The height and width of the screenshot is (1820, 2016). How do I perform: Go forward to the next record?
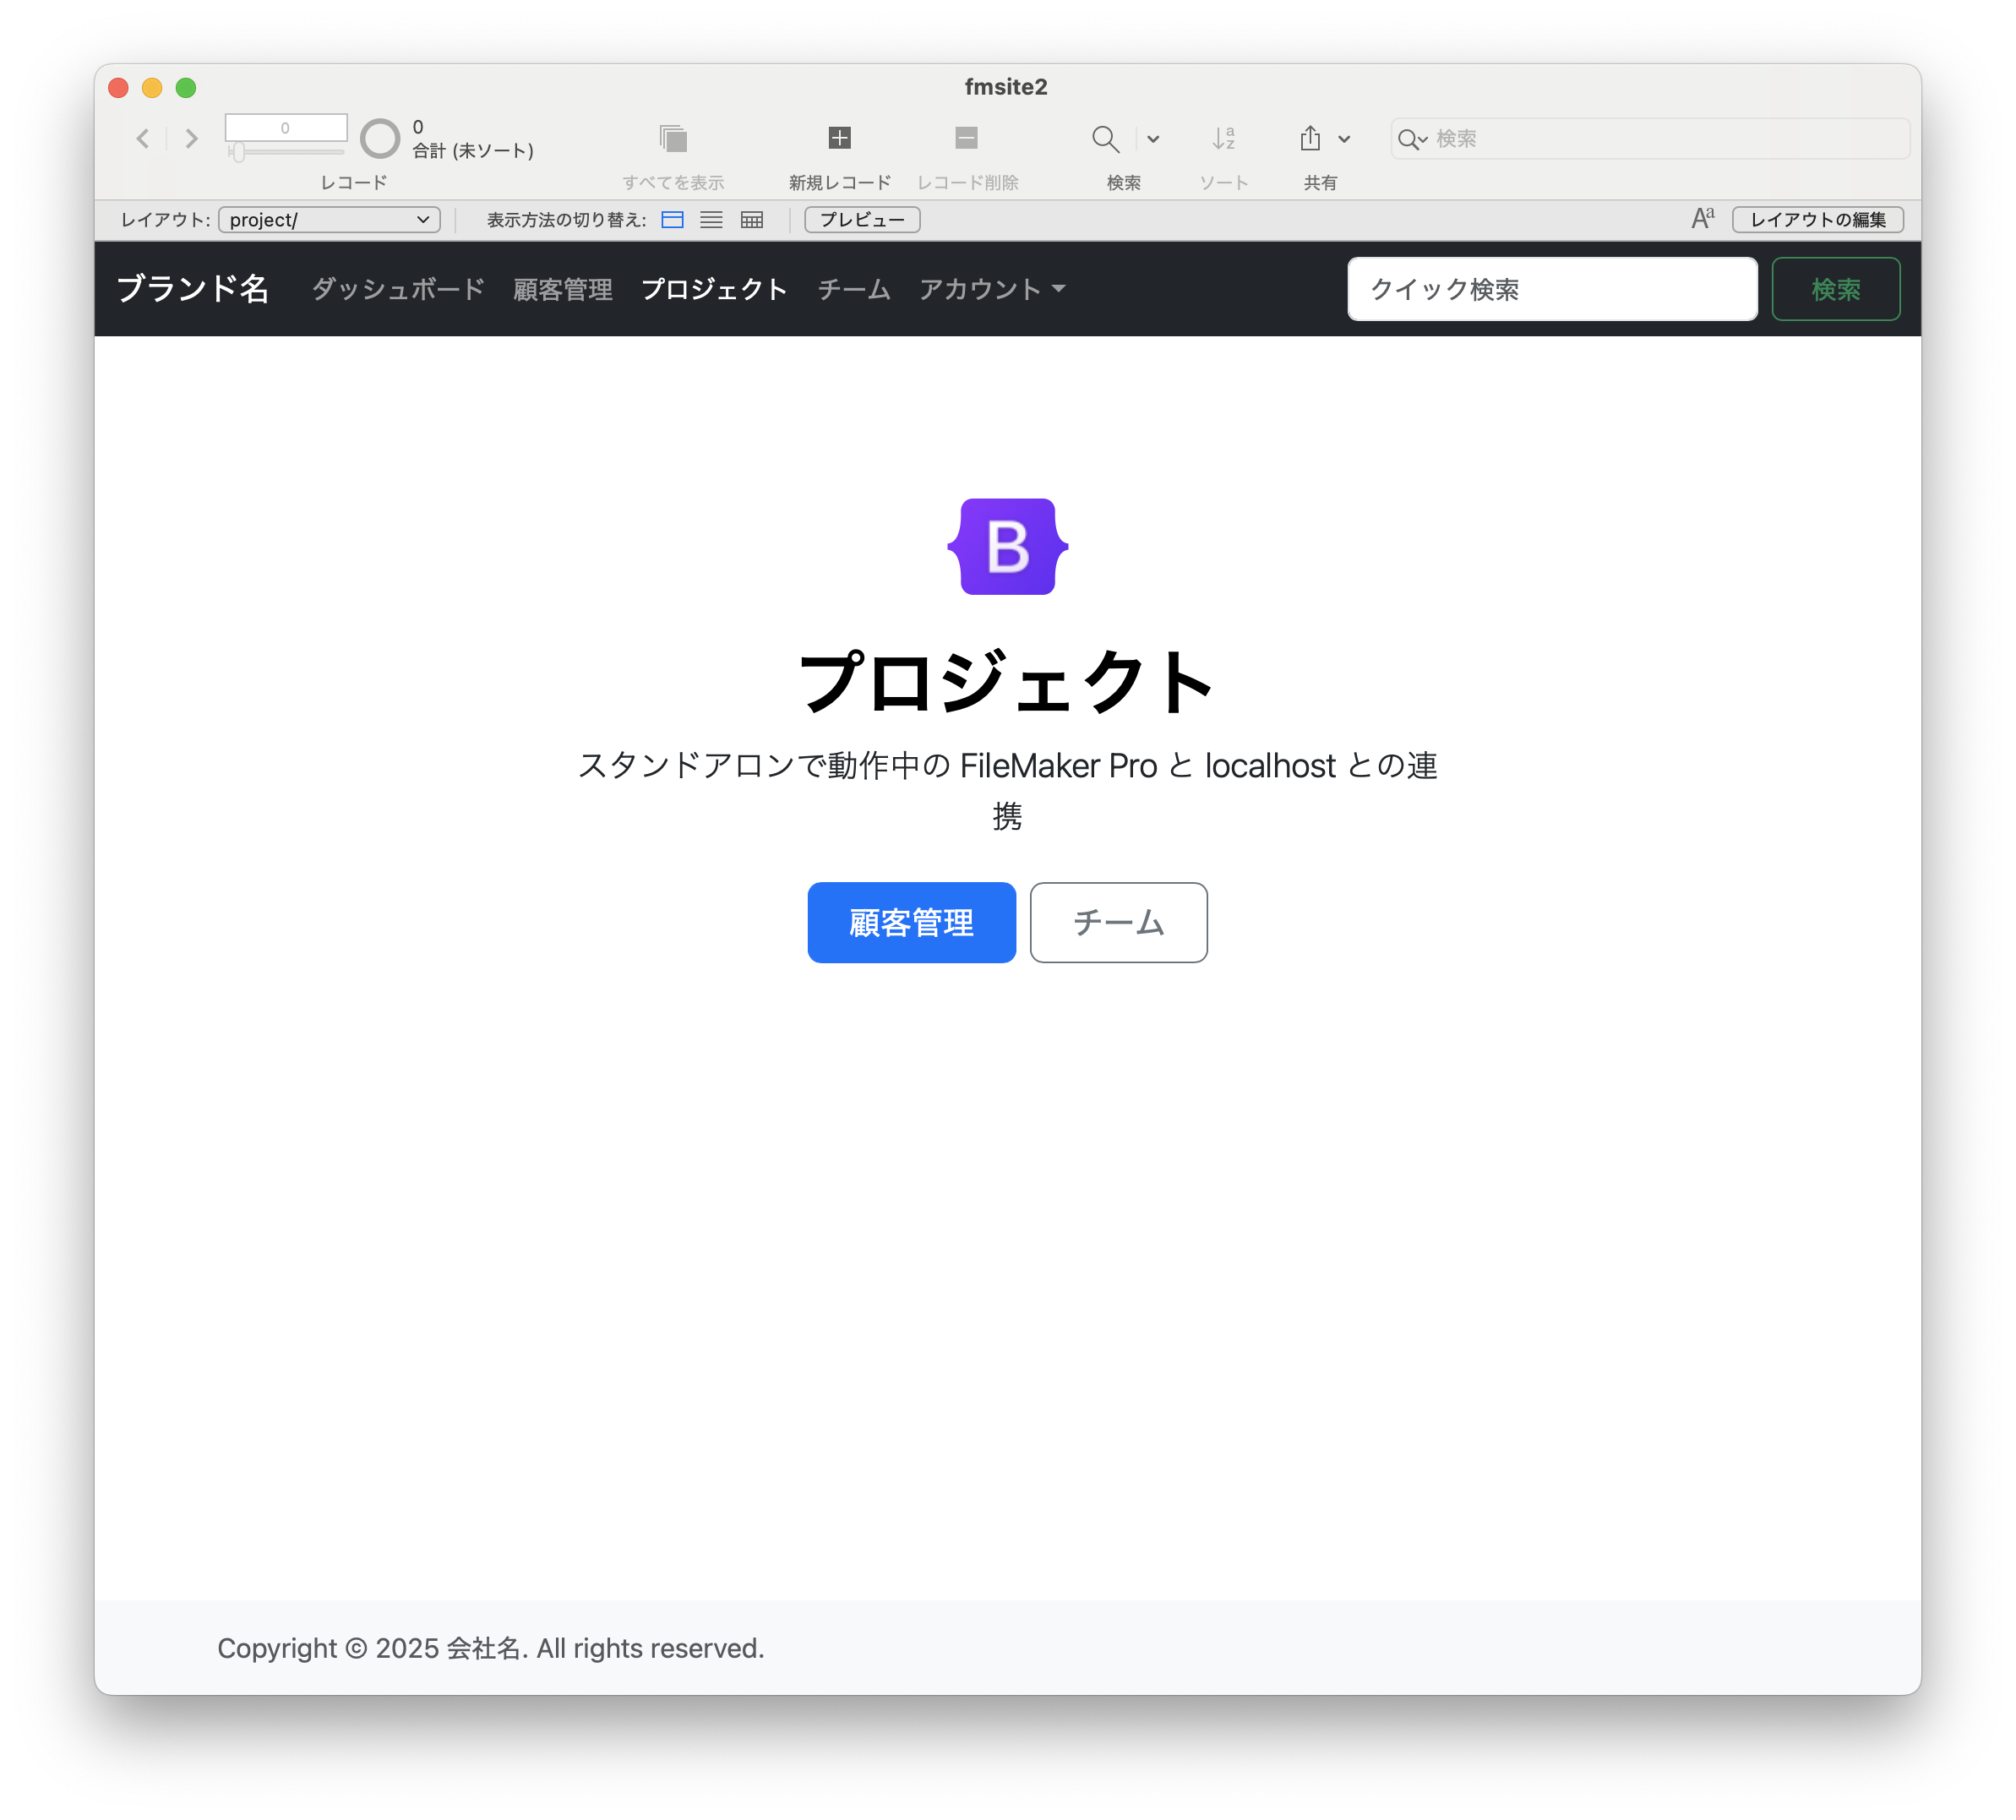191,139
